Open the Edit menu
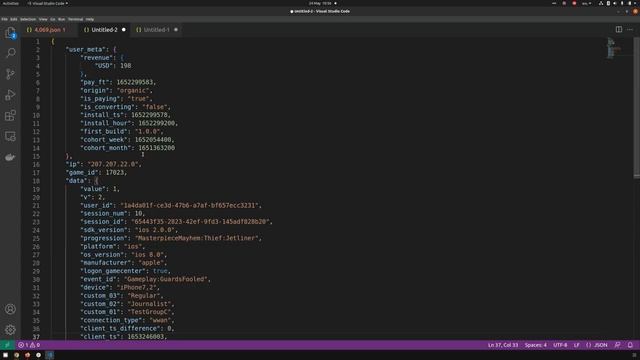 [x=13, y=19]
